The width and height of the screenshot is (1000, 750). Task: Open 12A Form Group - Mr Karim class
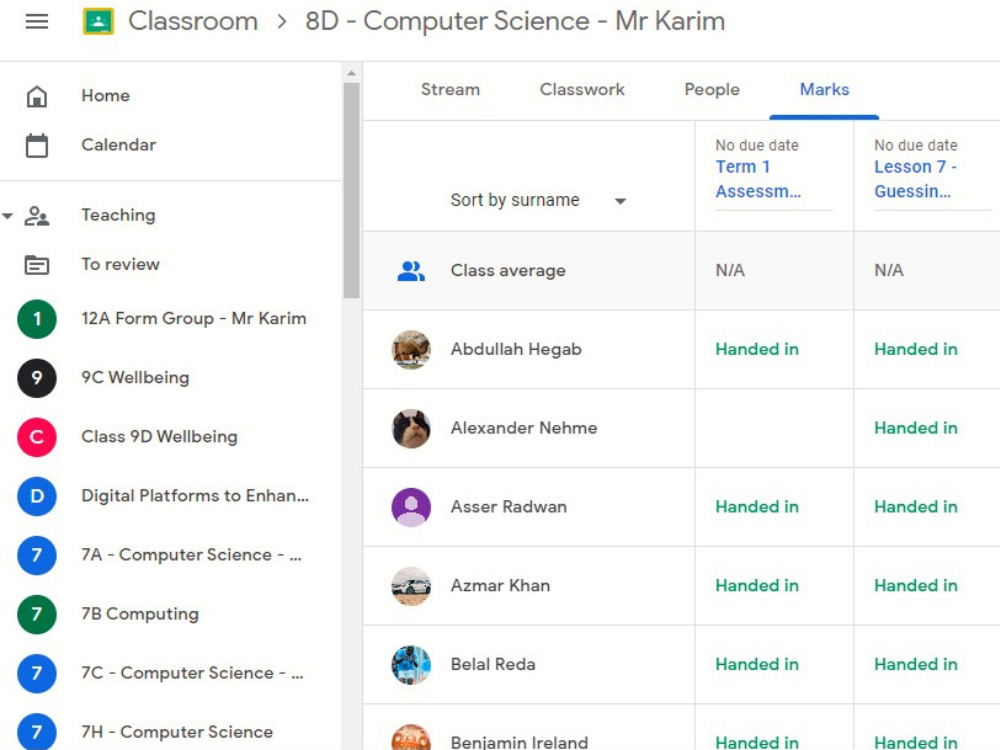point(194,318)
